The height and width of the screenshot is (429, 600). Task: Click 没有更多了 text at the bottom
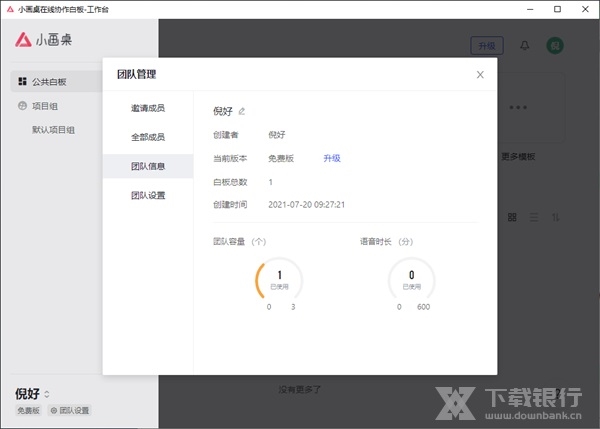[x=300, y=389]
